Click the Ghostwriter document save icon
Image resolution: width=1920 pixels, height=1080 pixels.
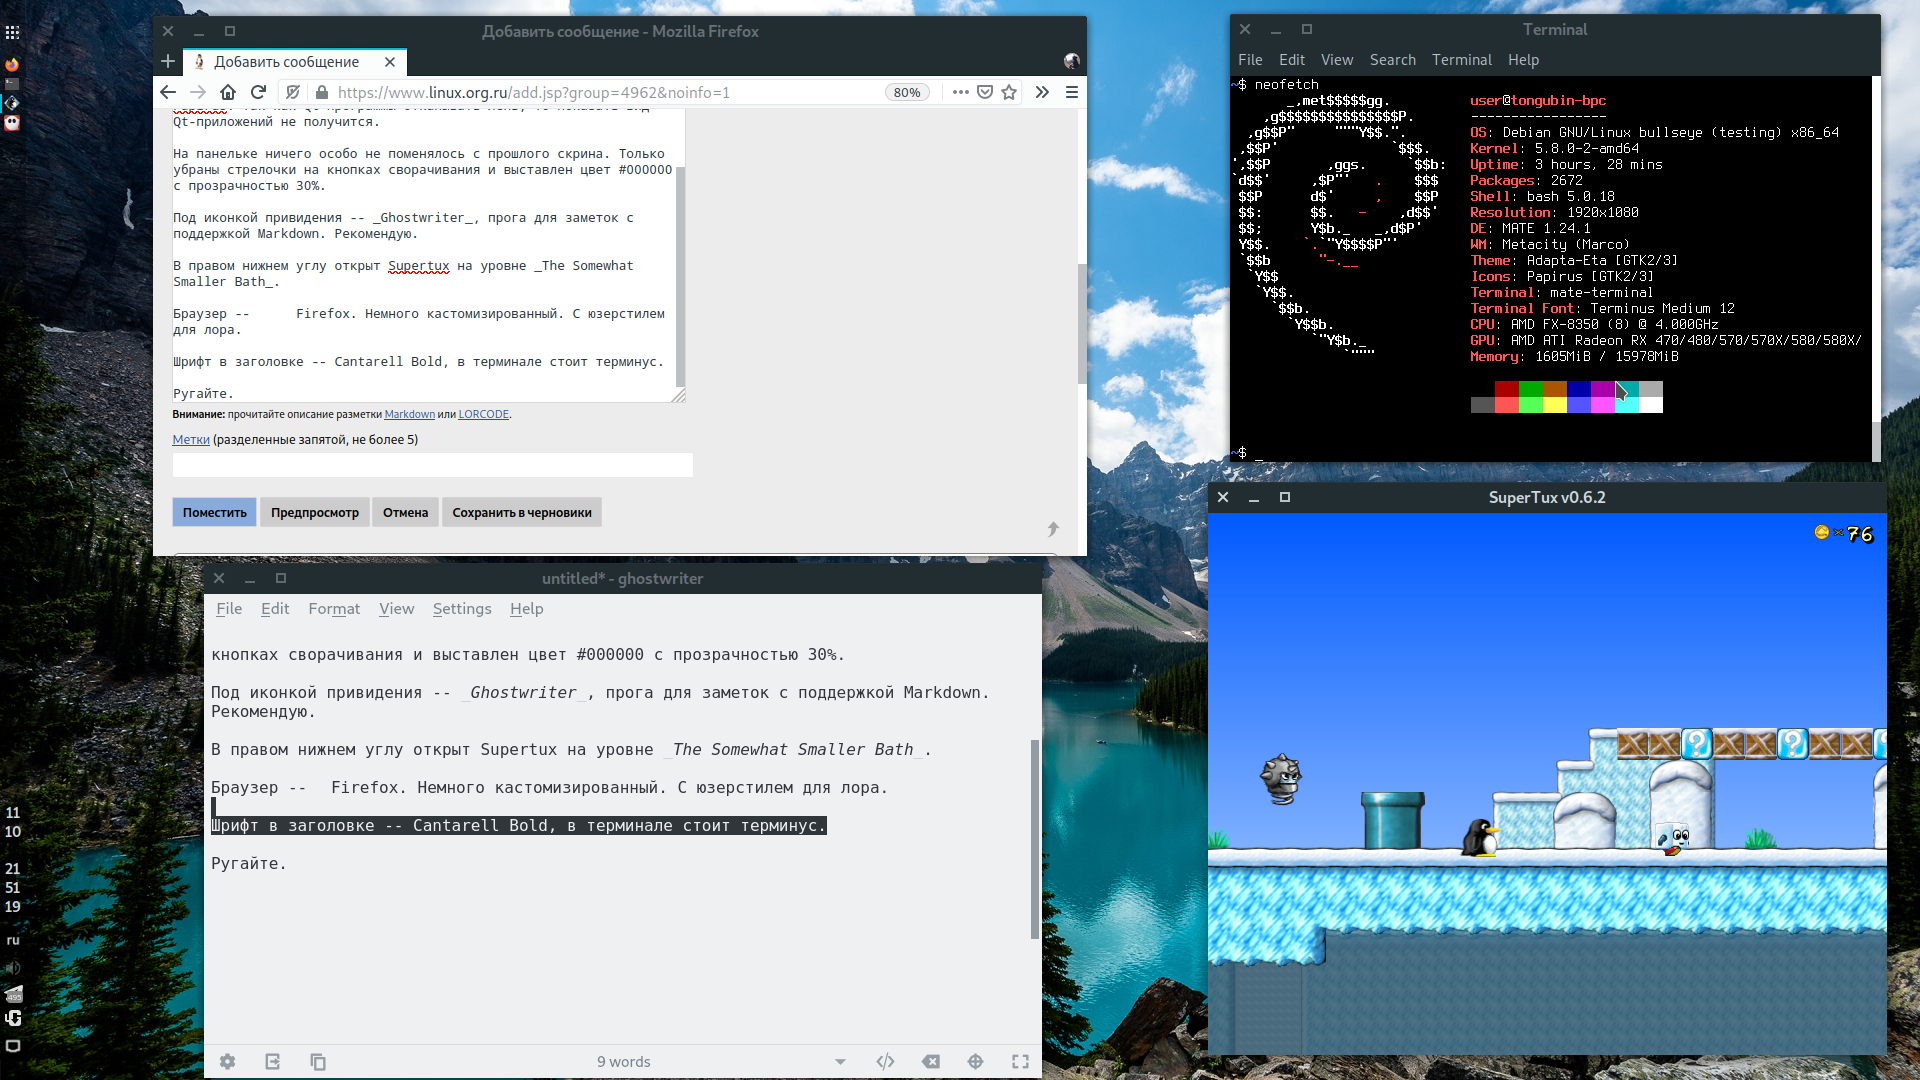click(273, 1062)
